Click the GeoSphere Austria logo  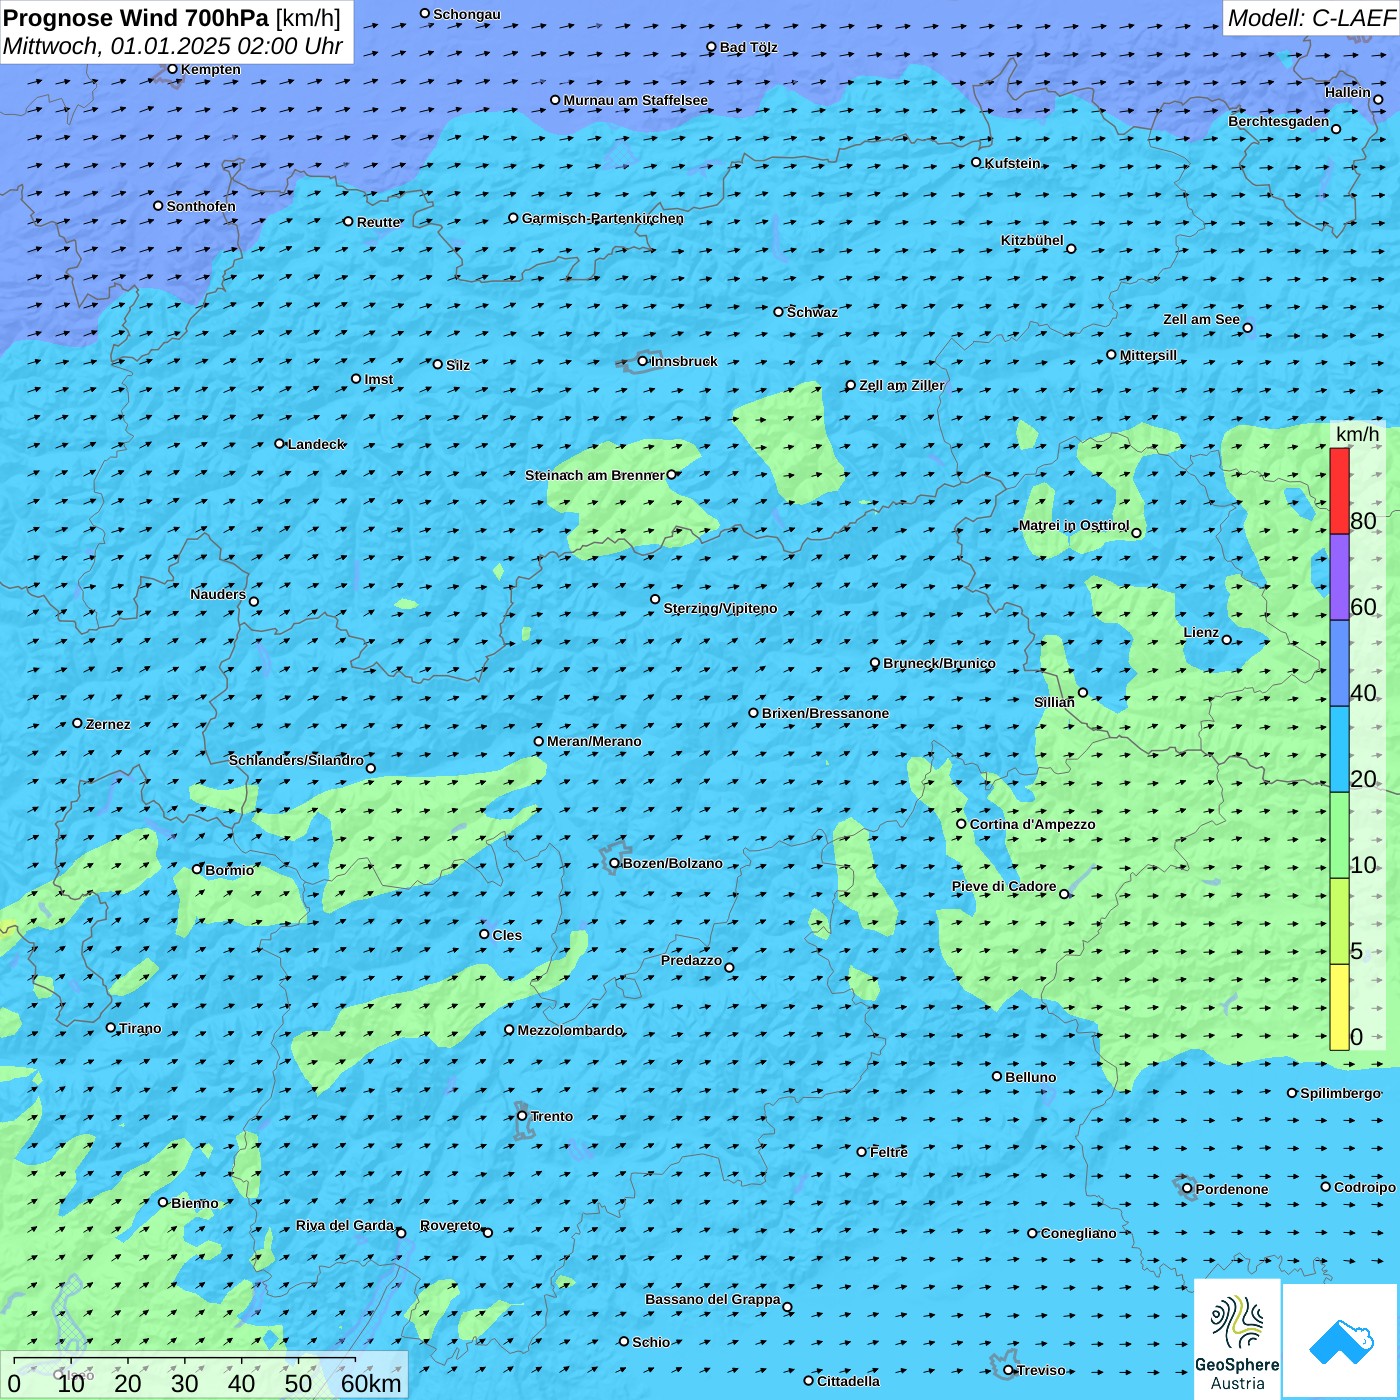point(1237,1339)
